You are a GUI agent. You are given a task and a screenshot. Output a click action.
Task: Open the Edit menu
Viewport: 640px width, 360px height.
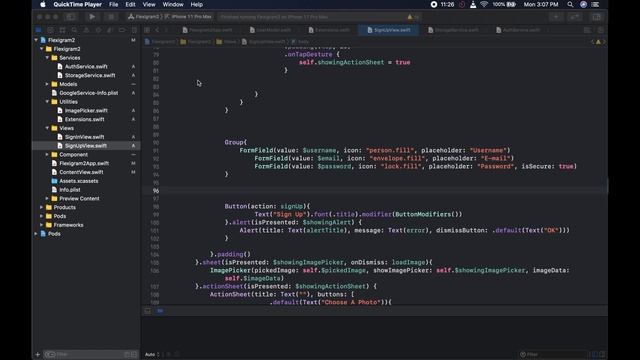point(130,4)
